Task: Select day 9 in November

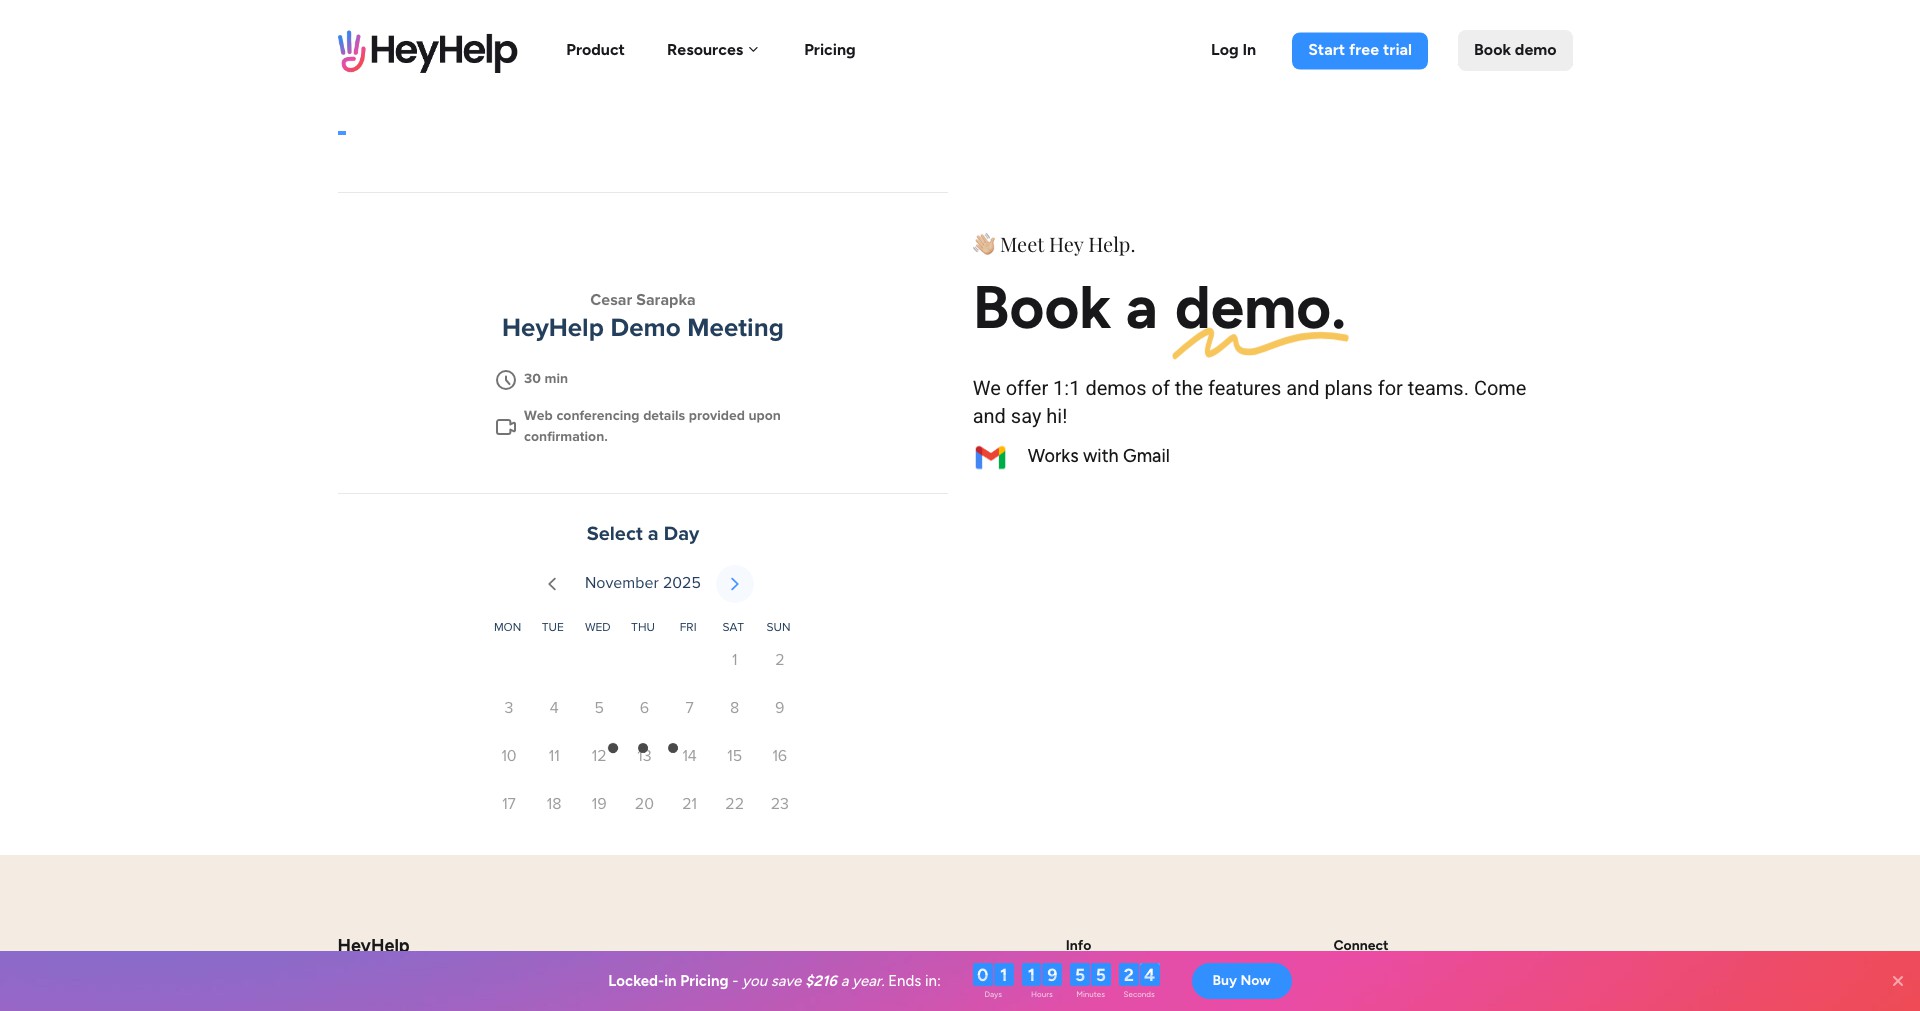Action: [x=779, y=708]
